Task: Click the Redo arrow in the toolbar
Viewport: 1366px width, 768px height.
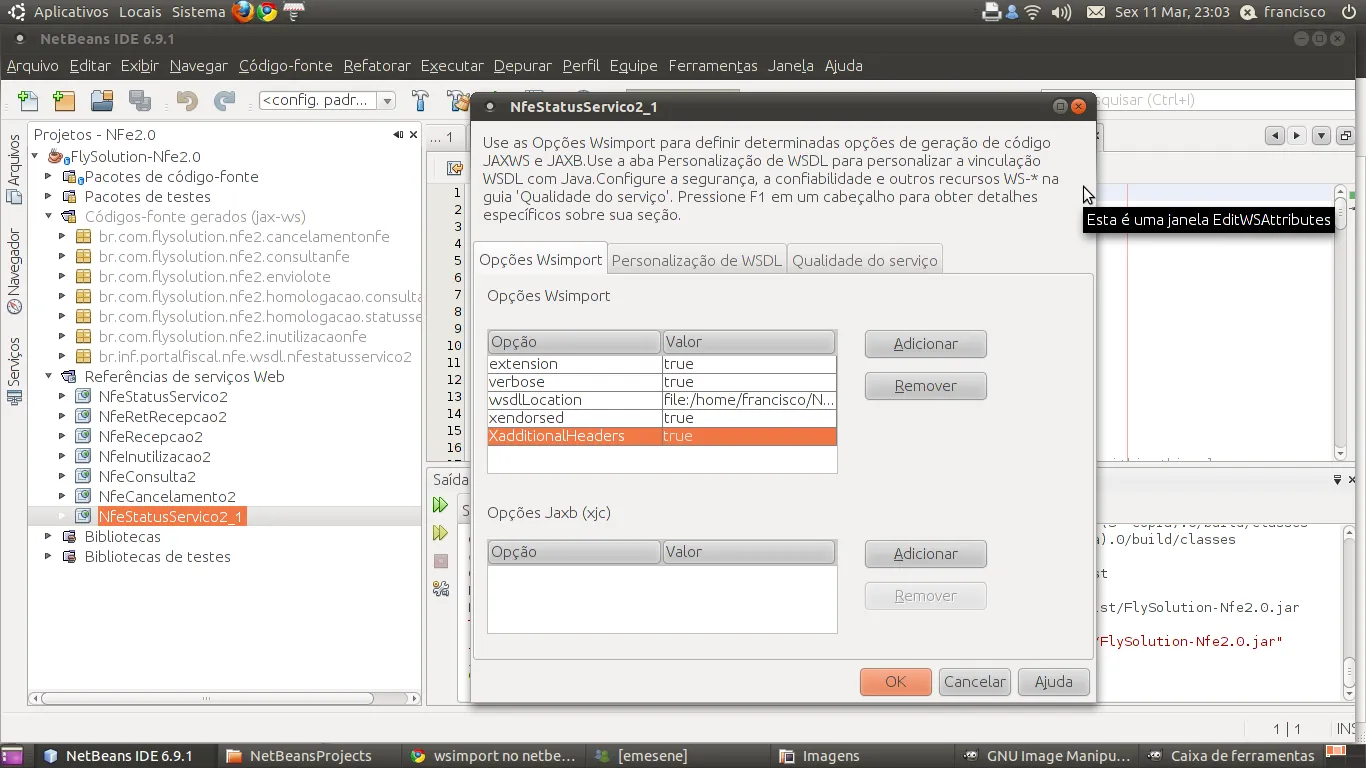Action: [x=225, y=100]
